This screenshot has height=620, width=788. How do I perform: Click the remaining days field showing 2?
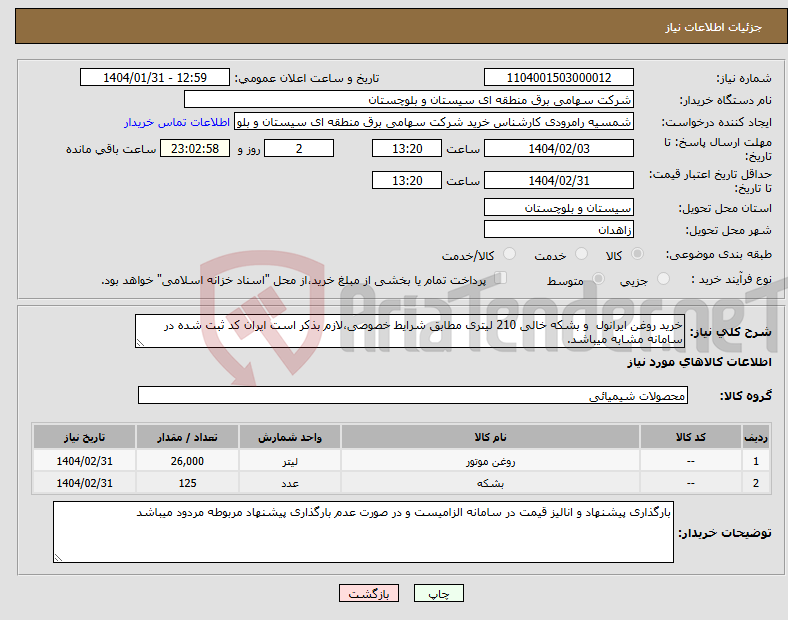pos(299,149)
